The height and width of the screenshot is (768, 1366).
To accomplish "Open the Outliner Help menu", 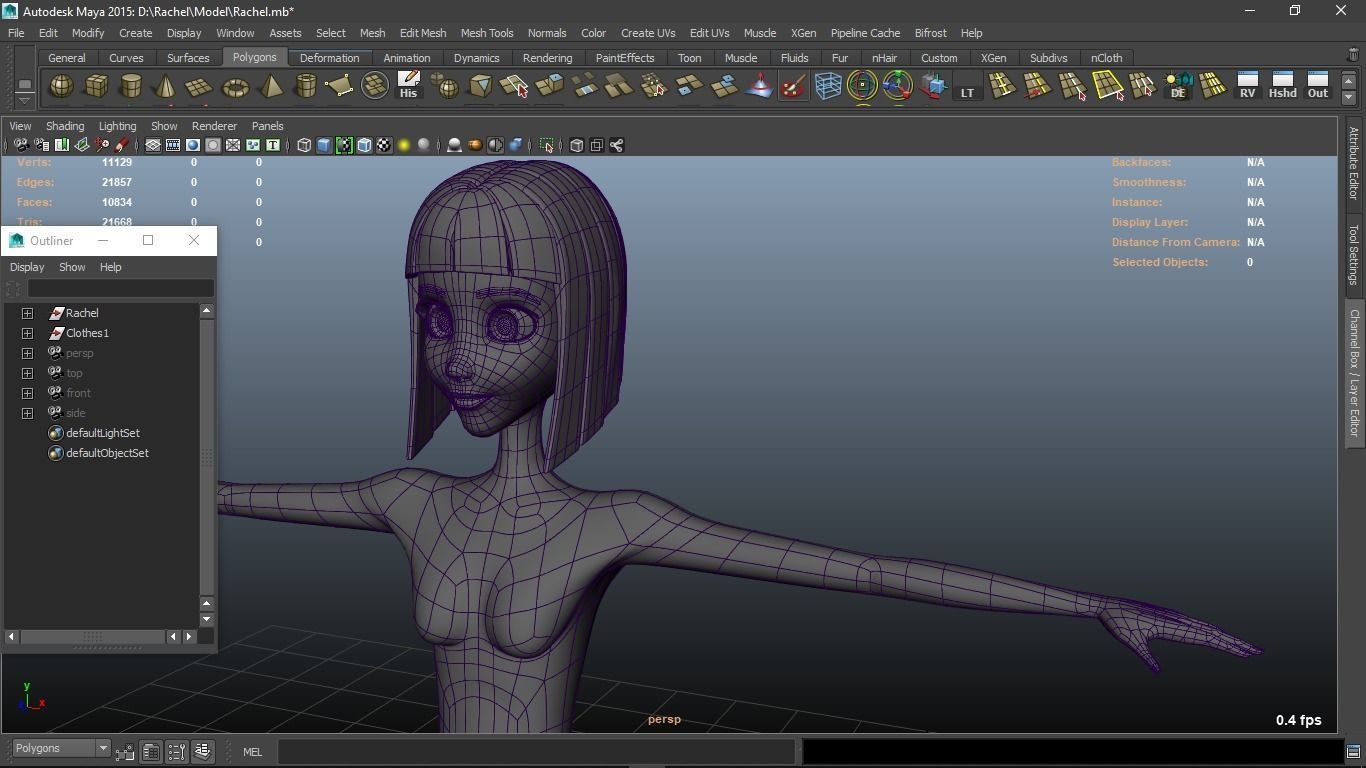I will pyautogui.click(x=110, y=267).
